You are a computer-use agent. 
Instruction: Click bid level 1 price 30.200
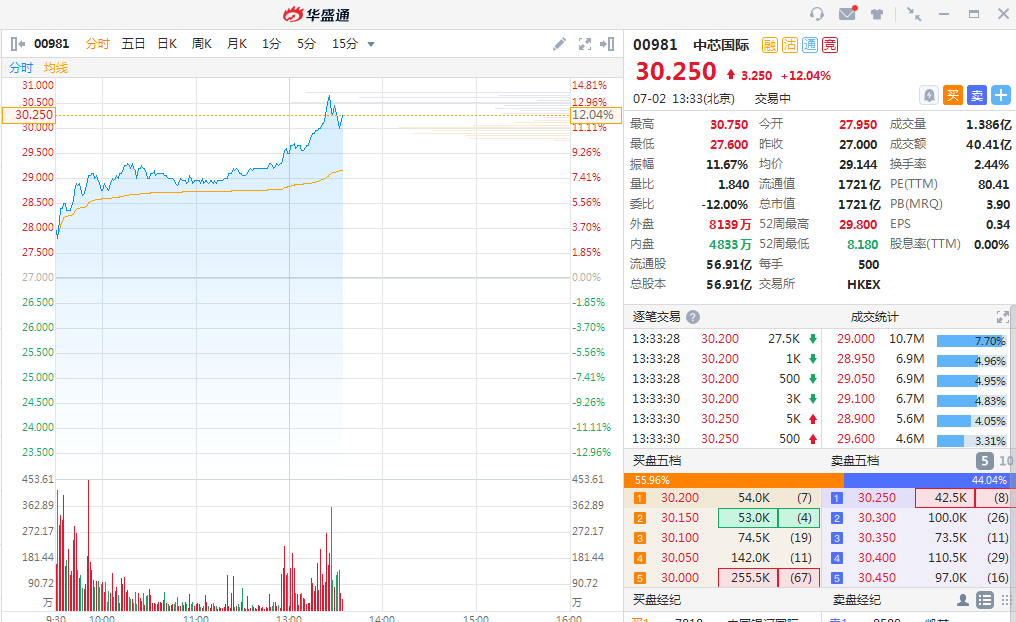(680, 498)
